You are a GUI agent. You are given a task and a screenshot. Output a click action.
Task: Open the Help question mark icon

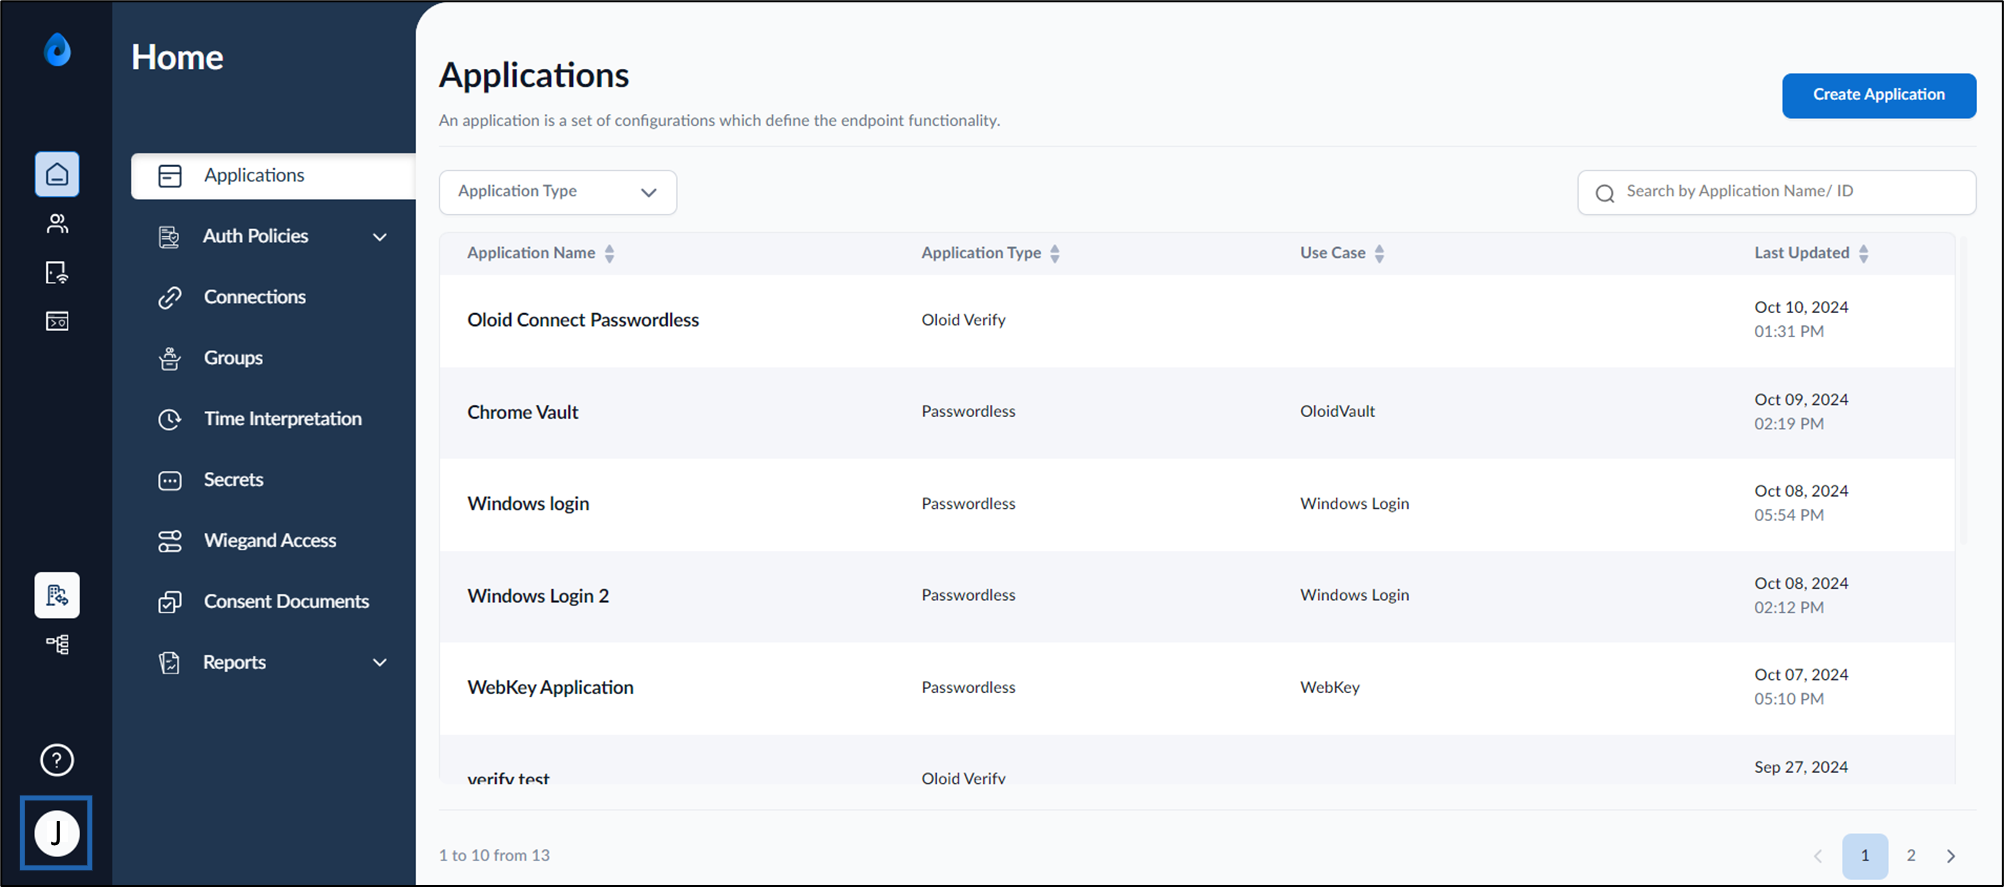[57, 760]
